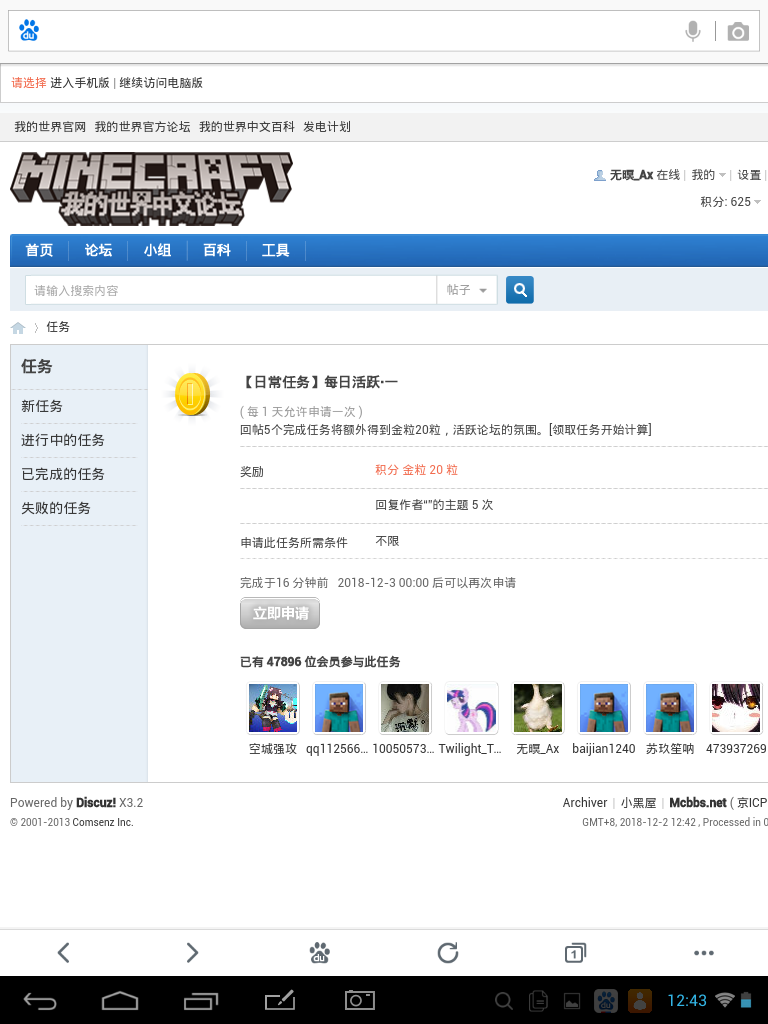Open the three-dot browser menu

coord(703,953)
